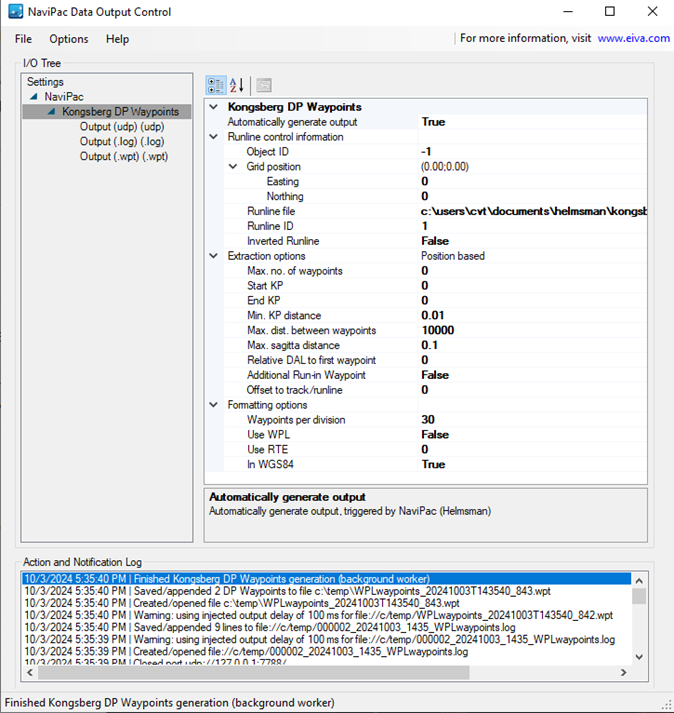The width and height of the screenshot is (674, 713).
Task: Toggle the Use WPL False value
Action: coord(532,435)
